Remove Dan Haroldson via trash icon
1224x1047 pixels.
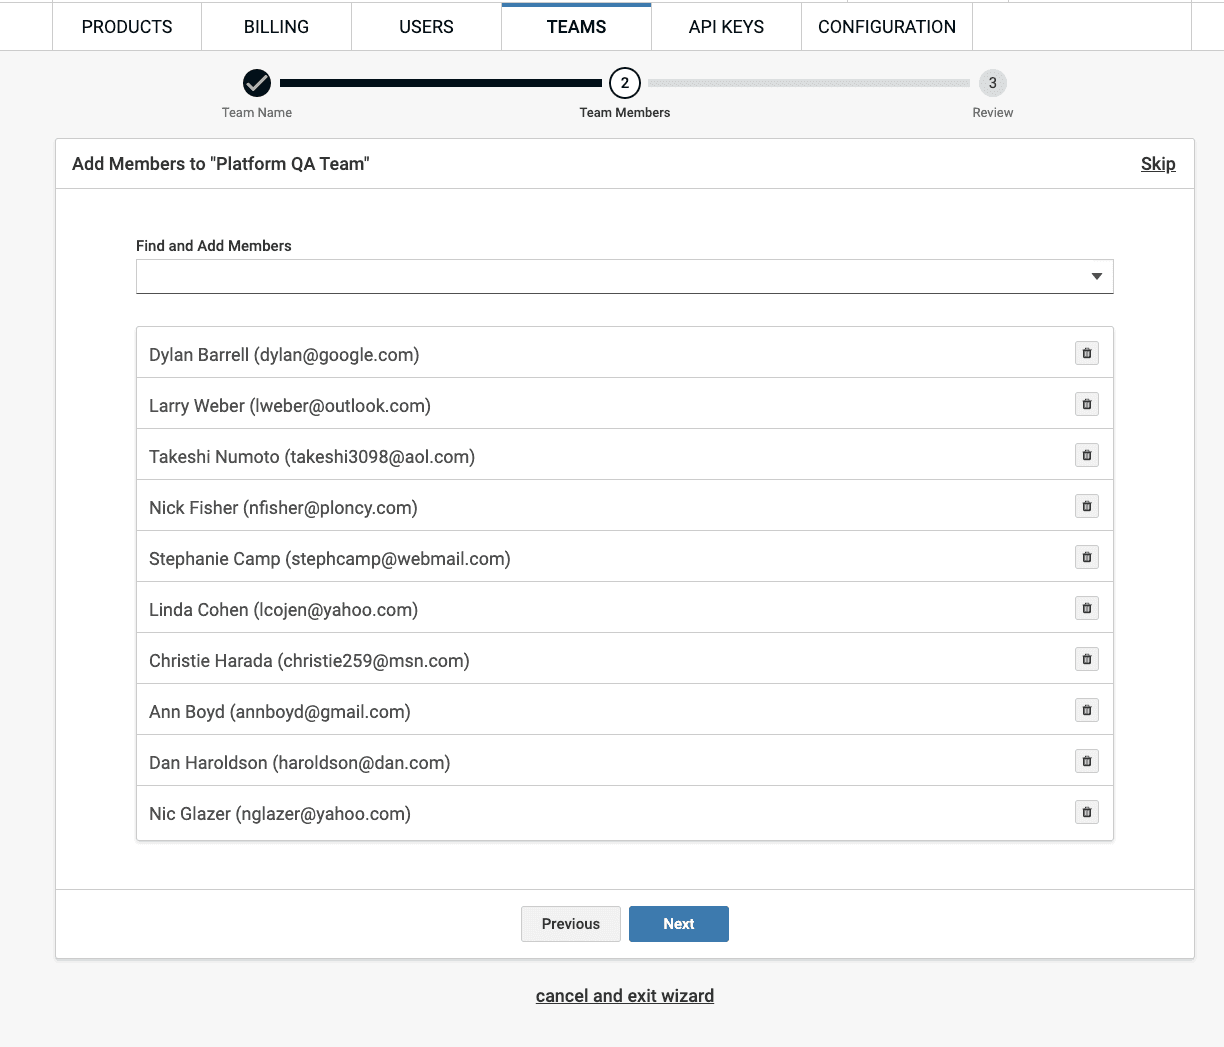pyautogui.click(x=1086, y=761)
